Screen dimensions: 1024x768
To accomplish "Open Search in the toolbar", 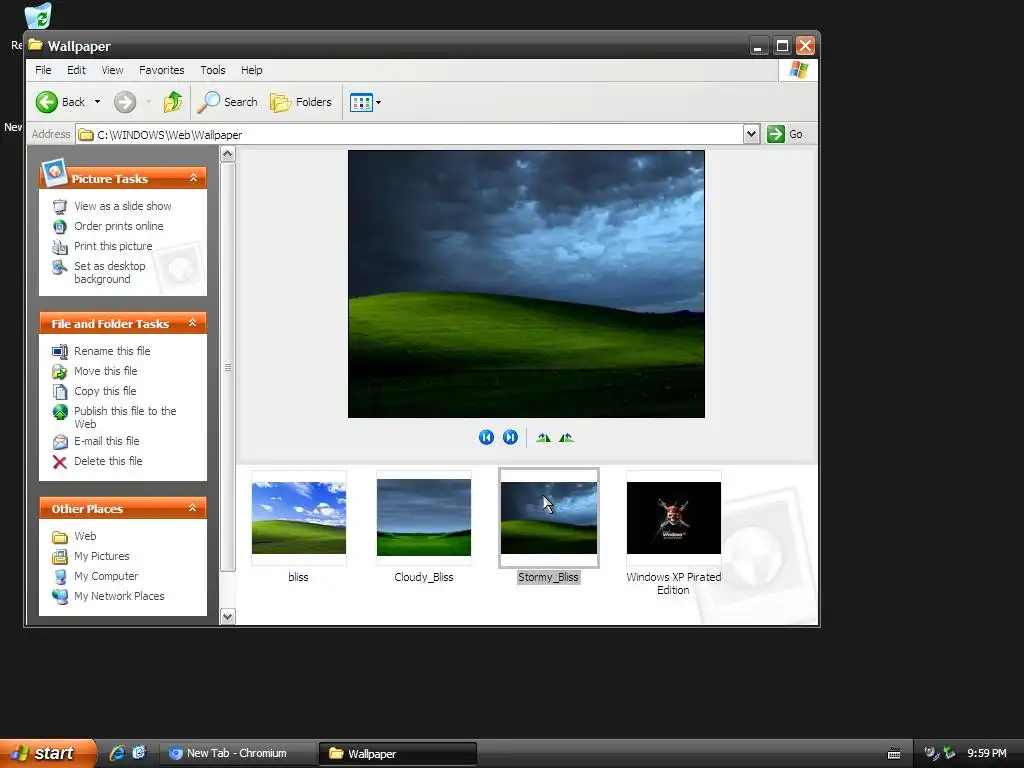I will [228, 102].
